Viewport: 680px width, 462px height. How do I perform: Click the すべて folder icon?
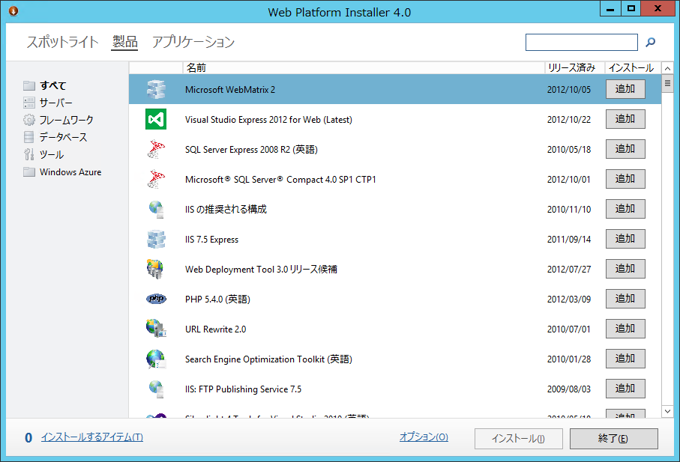[x=29, y=85]
